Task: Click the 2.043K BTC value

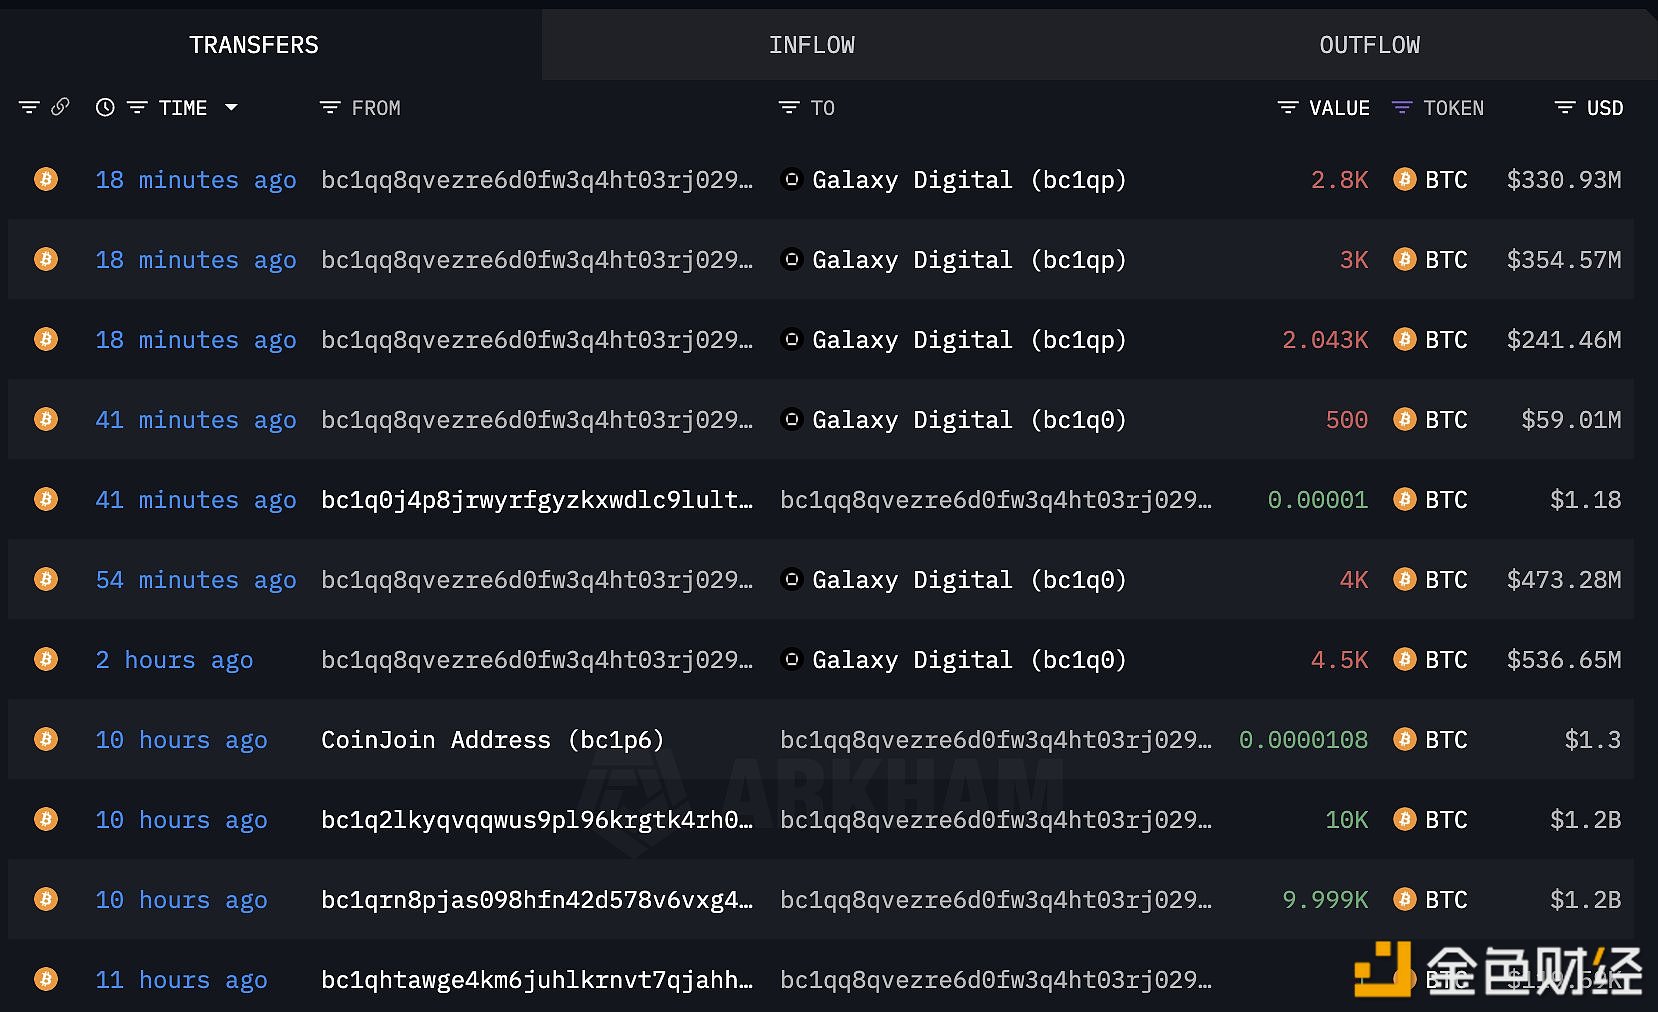Action: pyautogui.click(x=1325, y=339)
